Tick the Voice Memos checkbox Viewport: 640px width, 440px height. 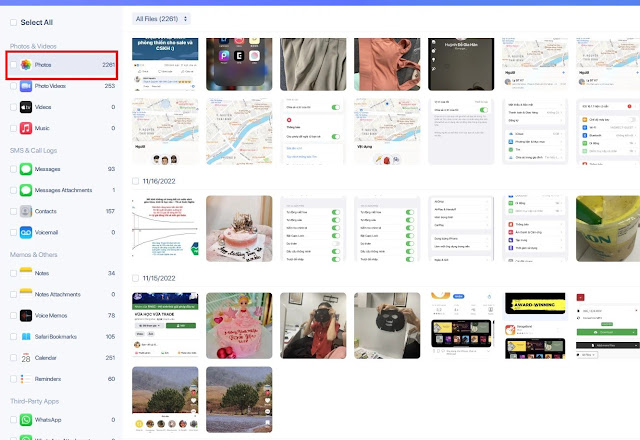click(x=13, y=316)
